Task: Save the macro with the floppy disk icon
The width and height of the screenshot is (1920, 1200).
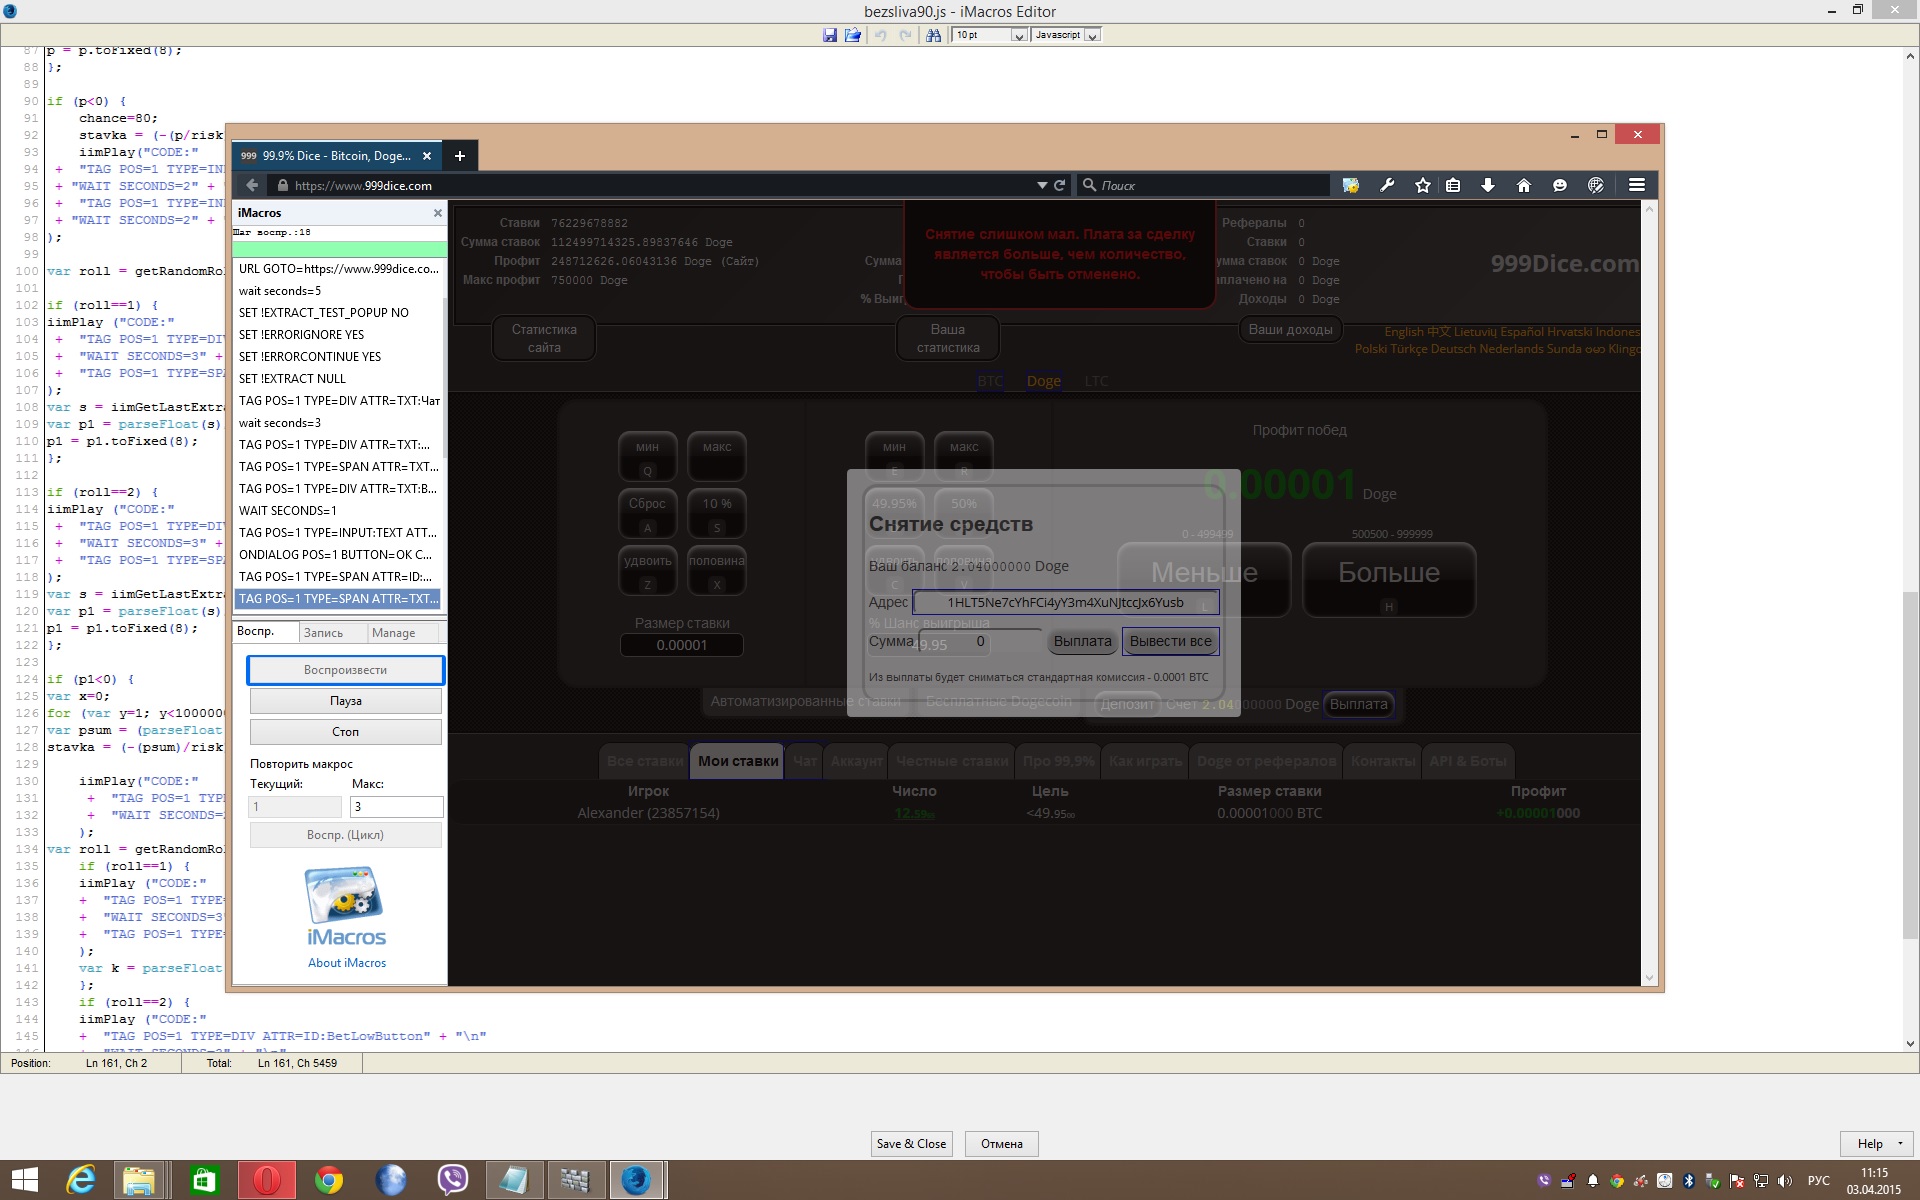Action: [829, 35]
